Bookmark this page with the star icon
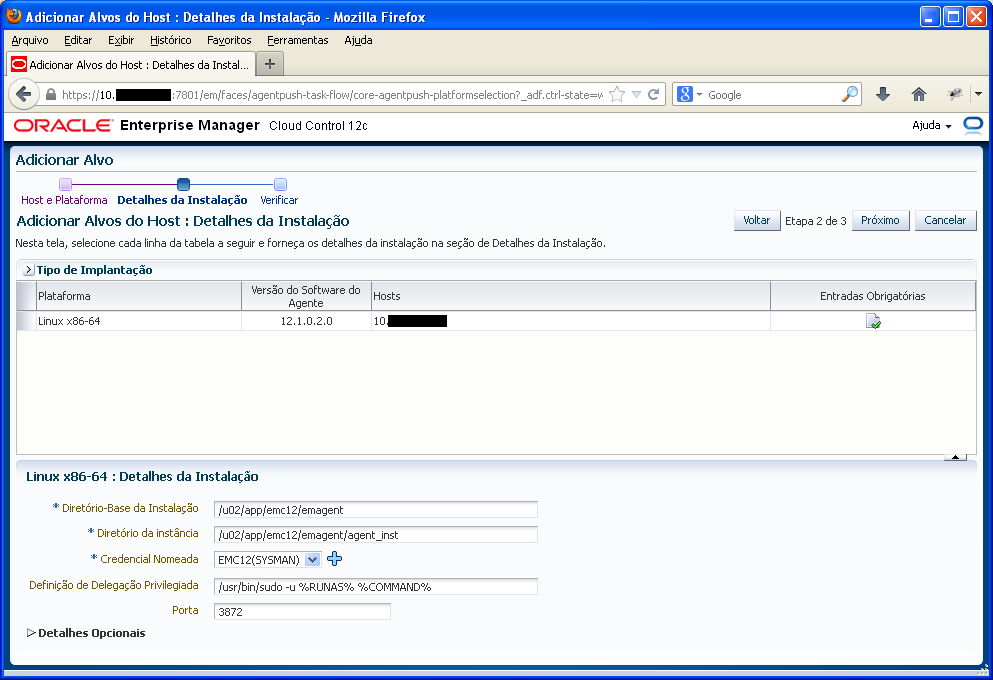This screenshot has height=680, width=993. click(x=616, y=95)
